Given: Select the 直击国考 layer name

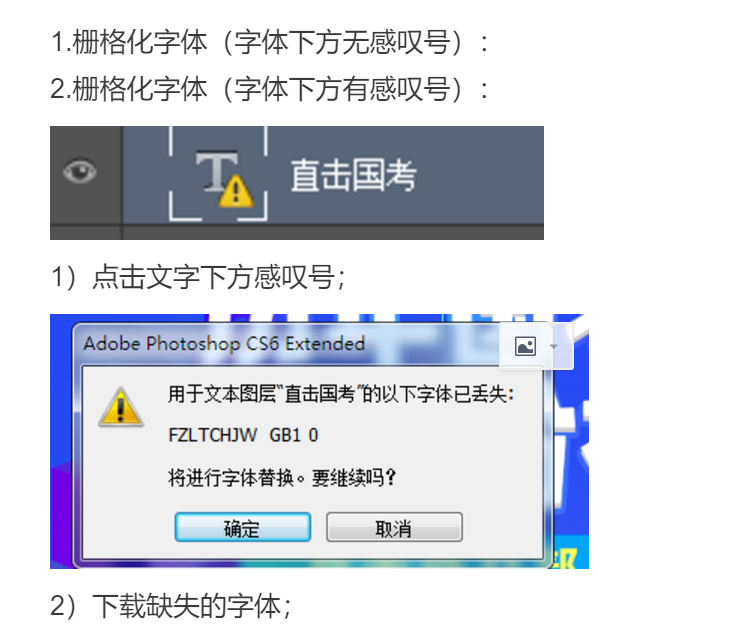Looking at the screenshot, I should (x=353, y=175).
